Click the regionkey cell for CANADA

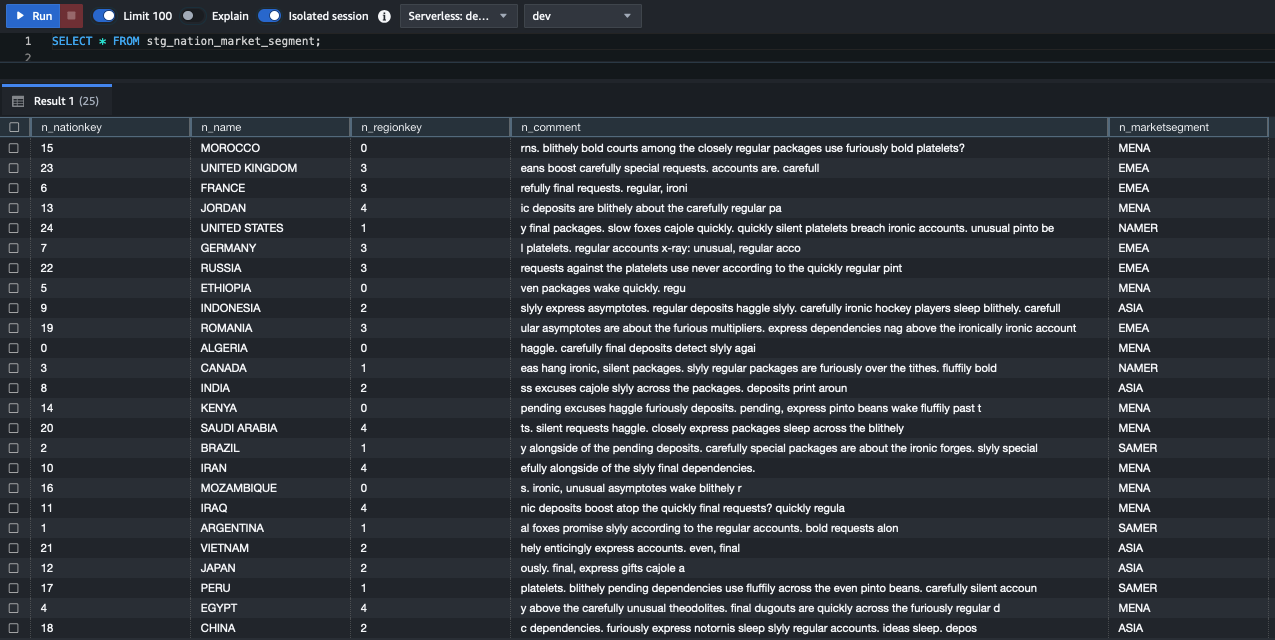tap(430, 368)
